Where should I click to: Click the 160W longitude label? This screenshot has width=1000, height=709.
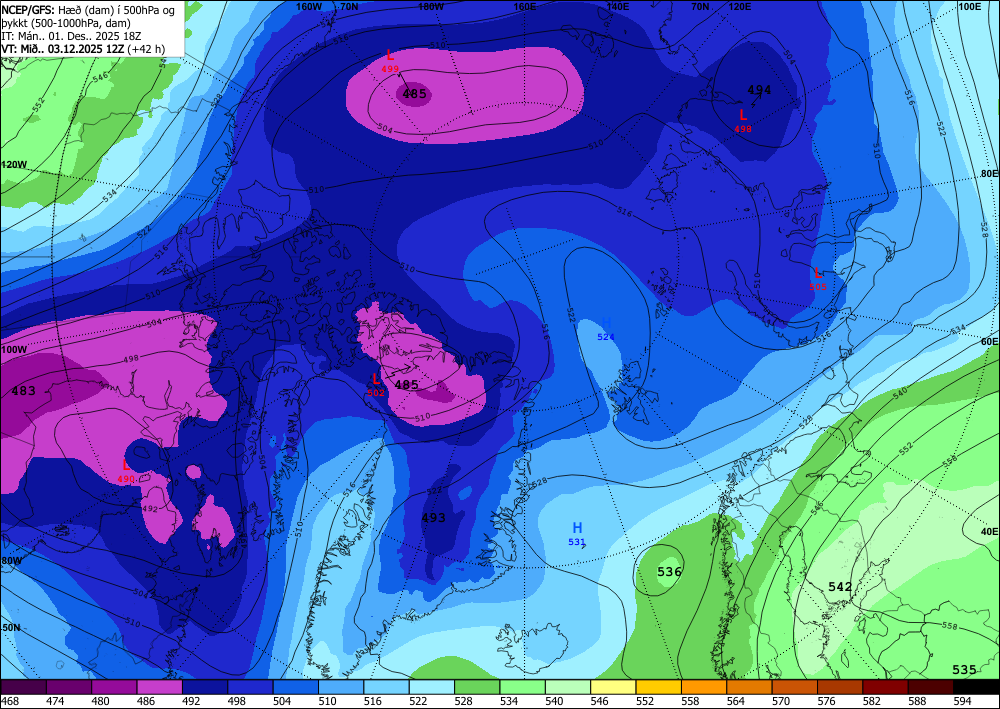309,6
